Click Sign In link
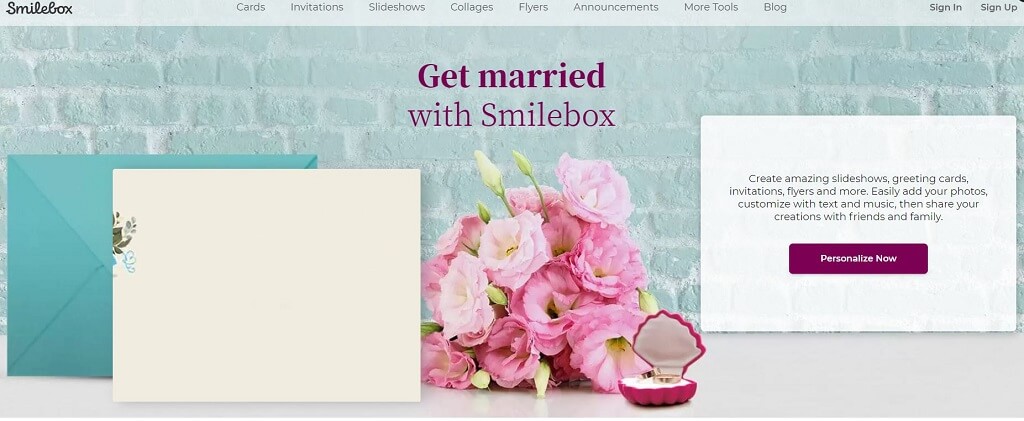Image resolution: width=1024 pixels, height=421 pixels. pyautogui.click(x=946, y=7)
